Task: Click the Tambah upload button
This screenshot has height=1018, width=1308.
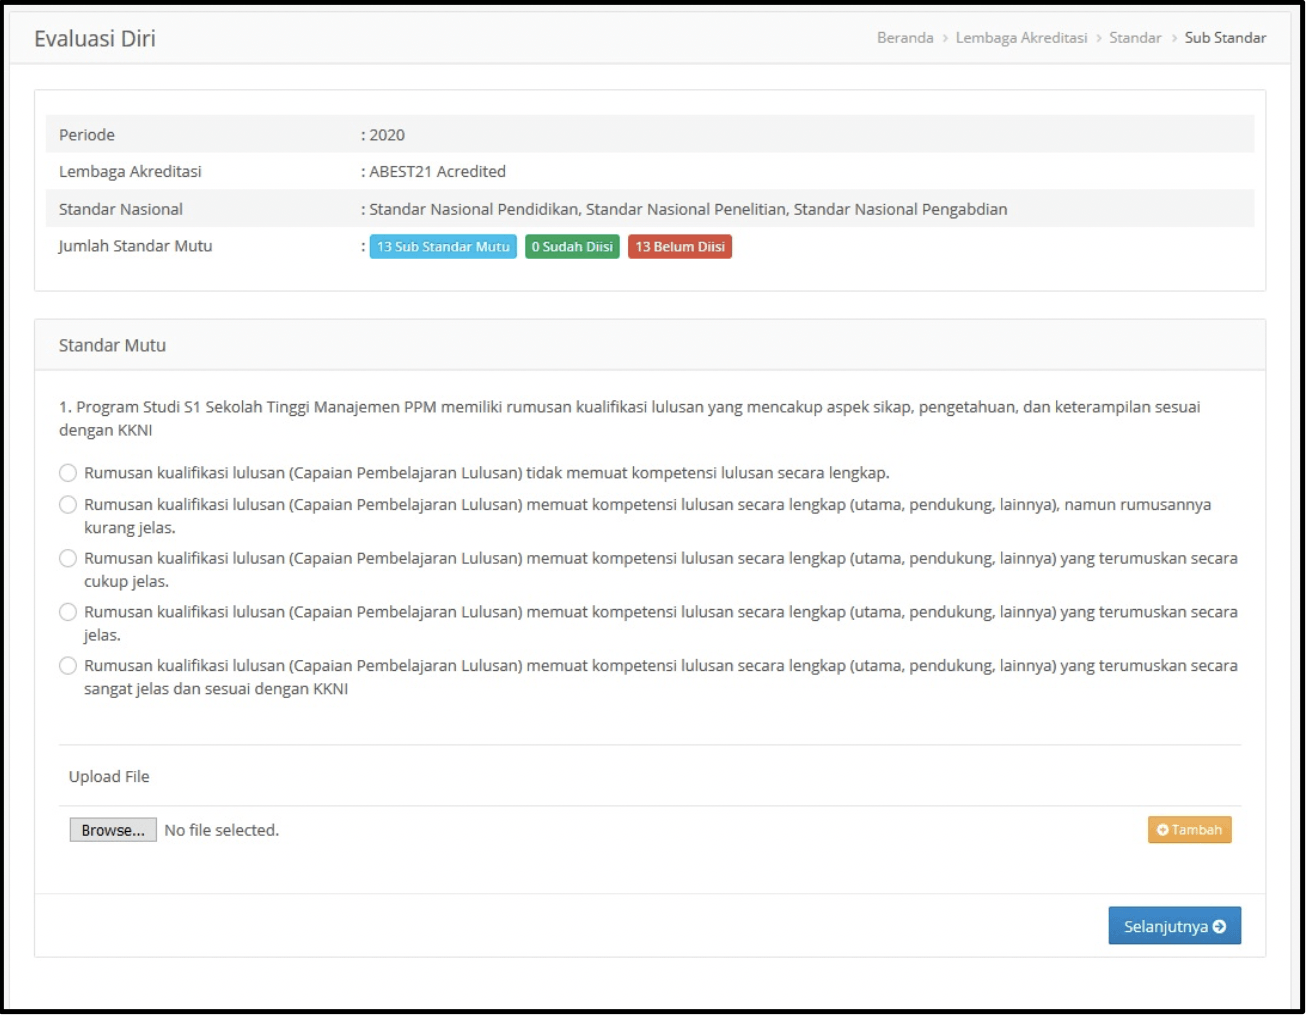Action: [1189, 829]
